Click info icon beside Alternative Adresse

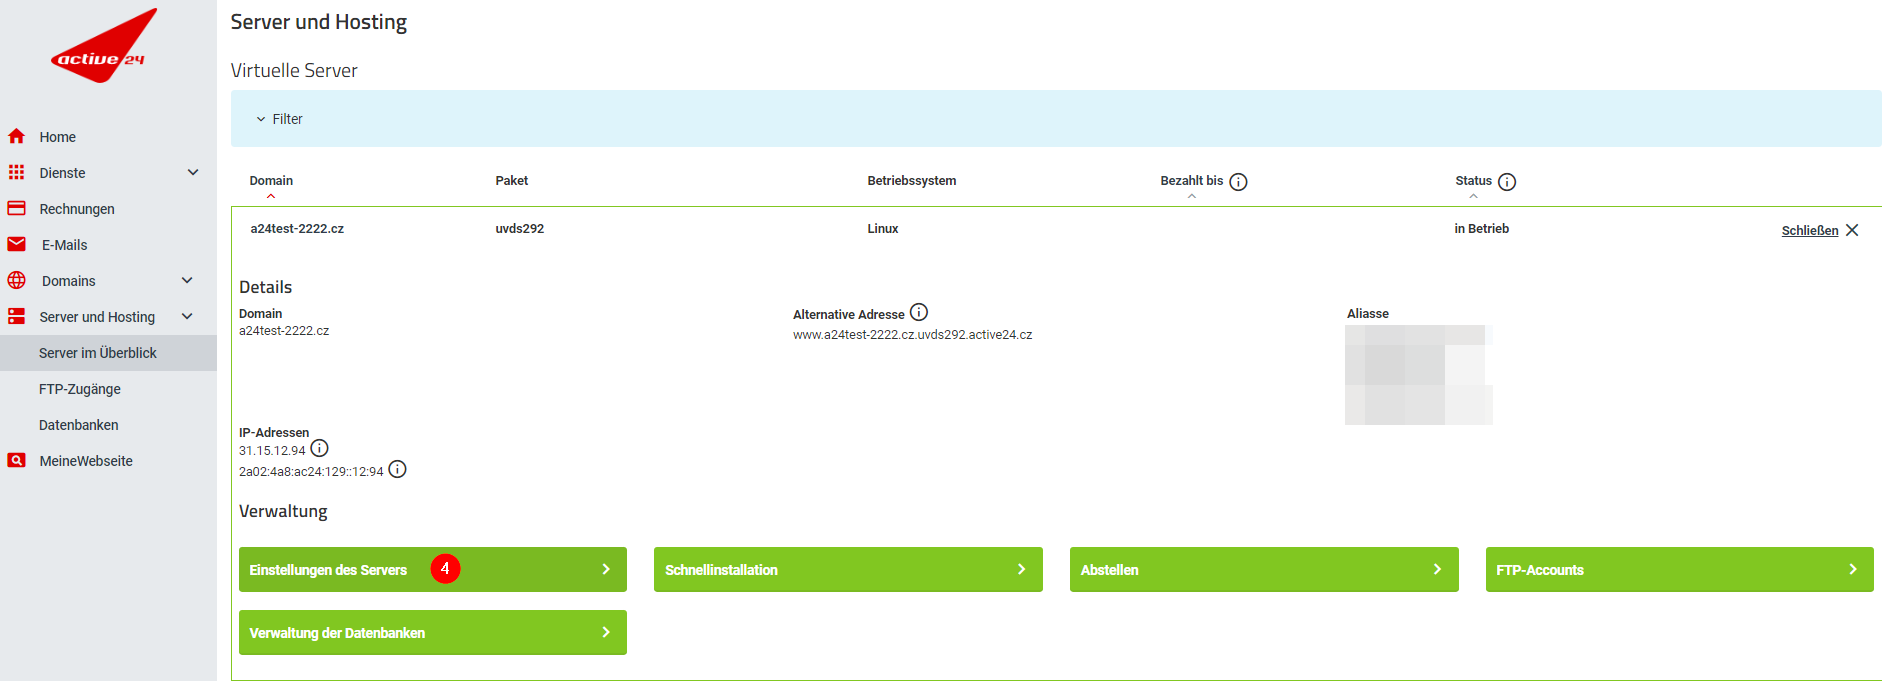coord(919,313)
